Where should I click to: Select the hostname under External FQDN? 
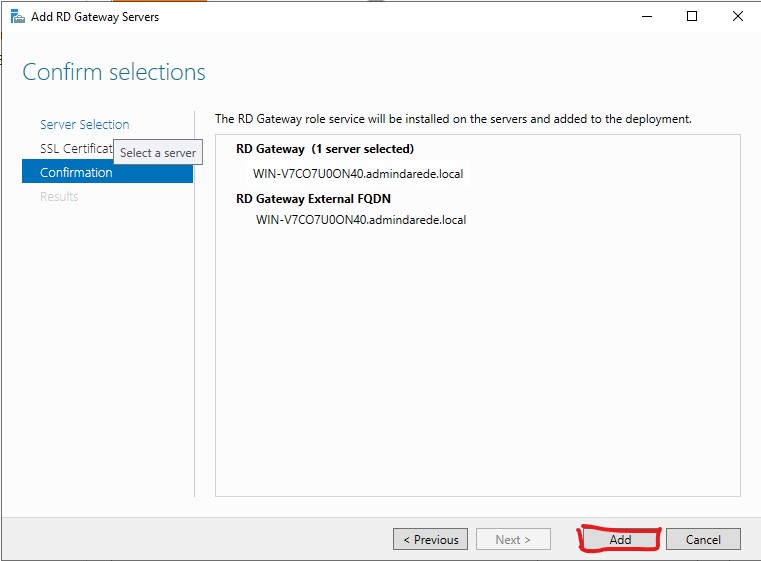point(361,220)
